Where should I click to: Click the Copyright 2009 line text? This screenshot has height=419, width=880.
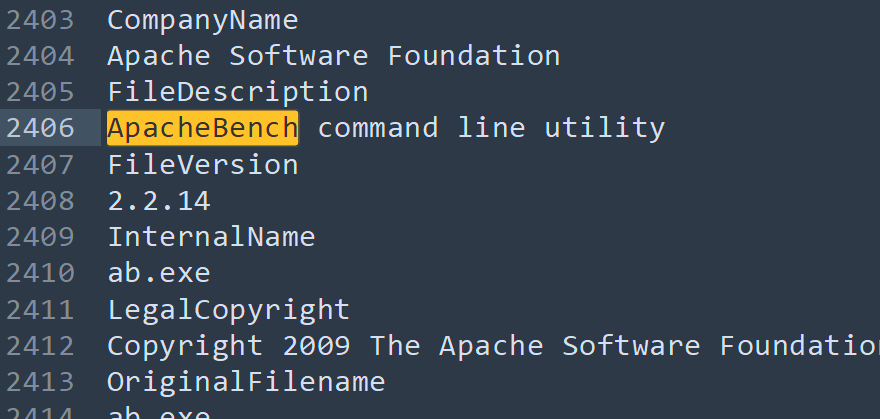coord(493,346)
